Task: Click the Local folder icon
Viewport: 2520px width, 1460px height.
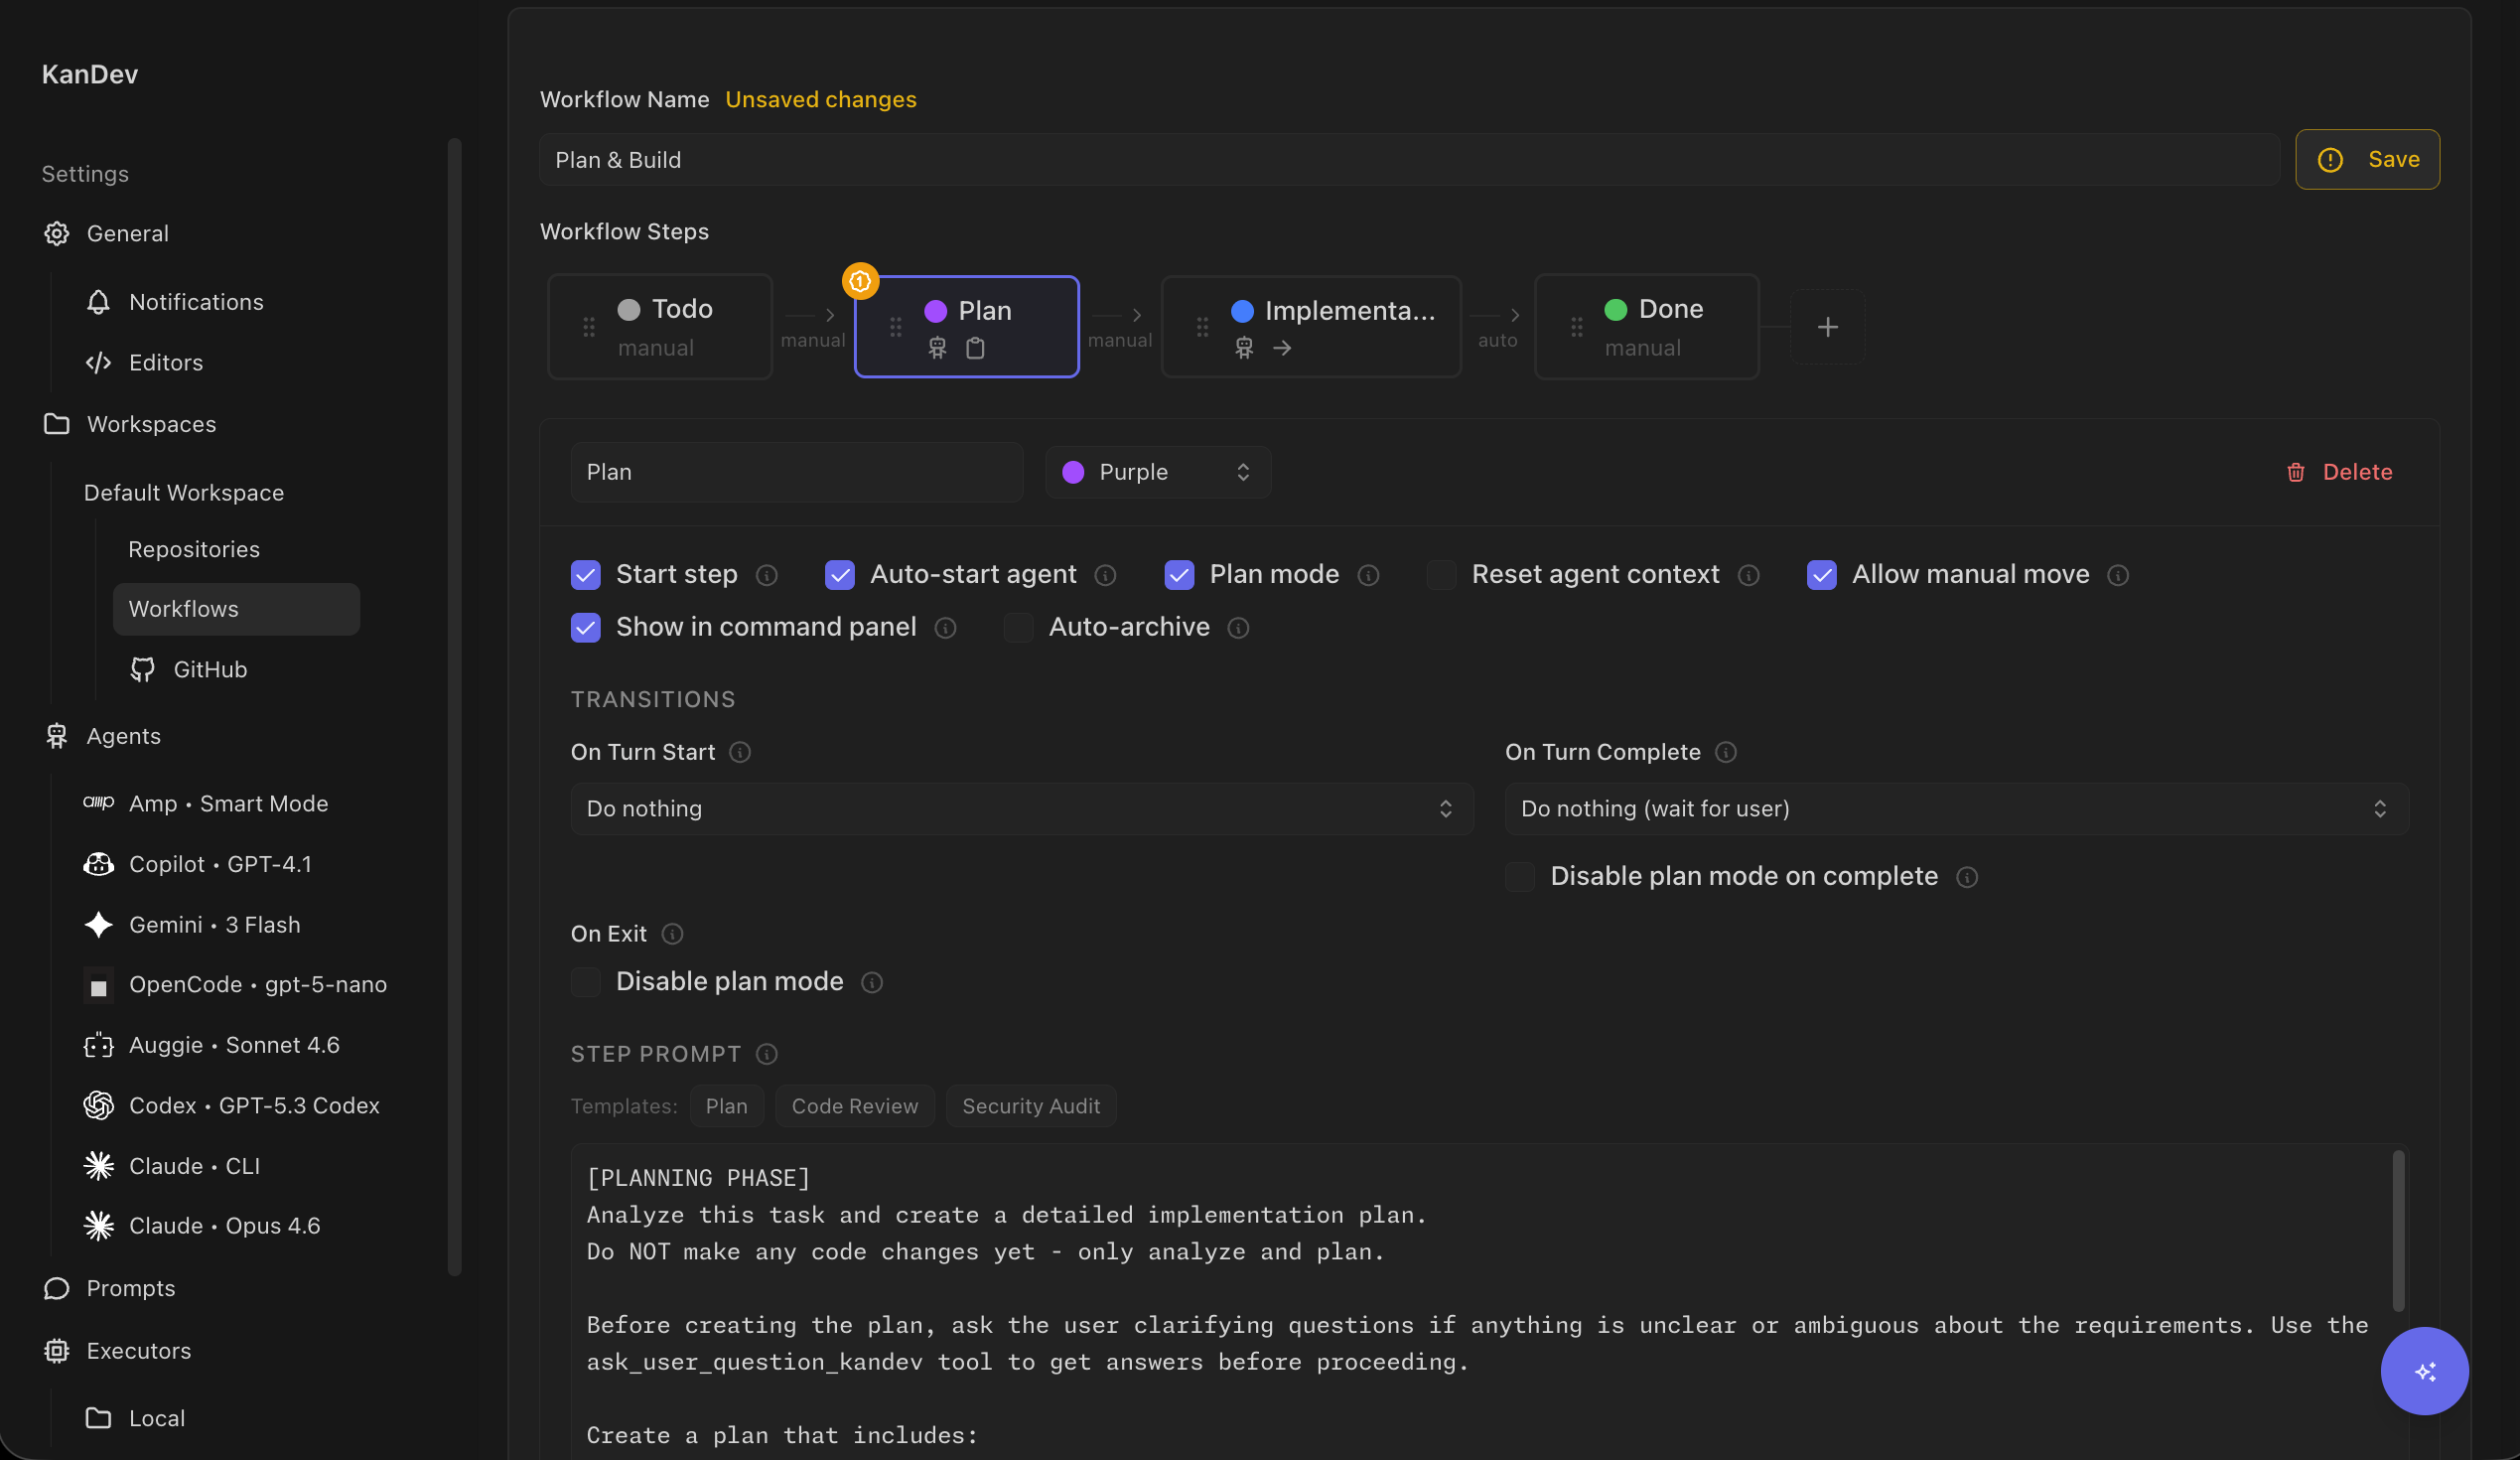Action: coord(98,1418)
